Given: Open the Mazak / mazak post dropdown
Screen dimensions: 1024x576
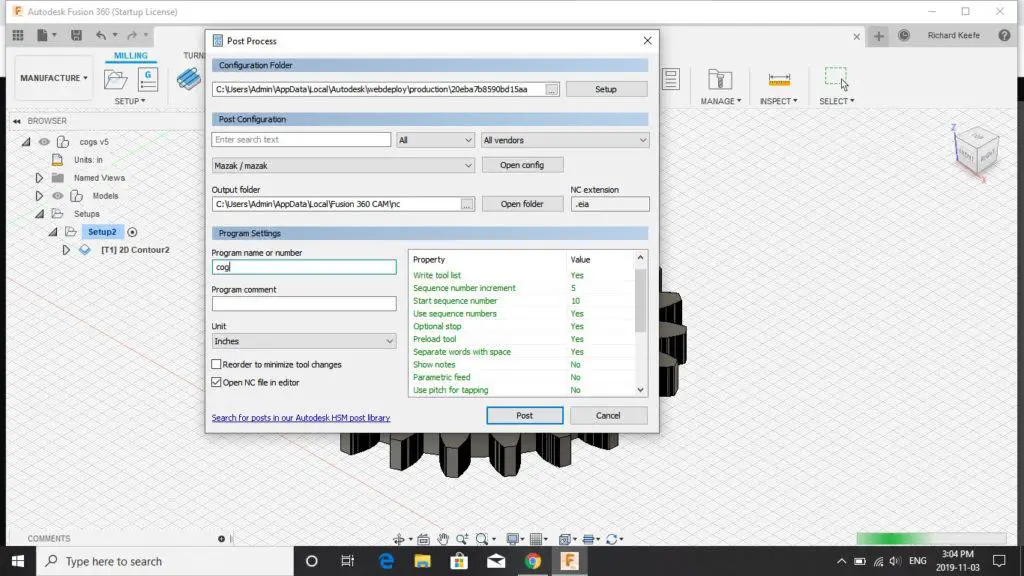Looking at the screenshot, I should tap(343, 165).
